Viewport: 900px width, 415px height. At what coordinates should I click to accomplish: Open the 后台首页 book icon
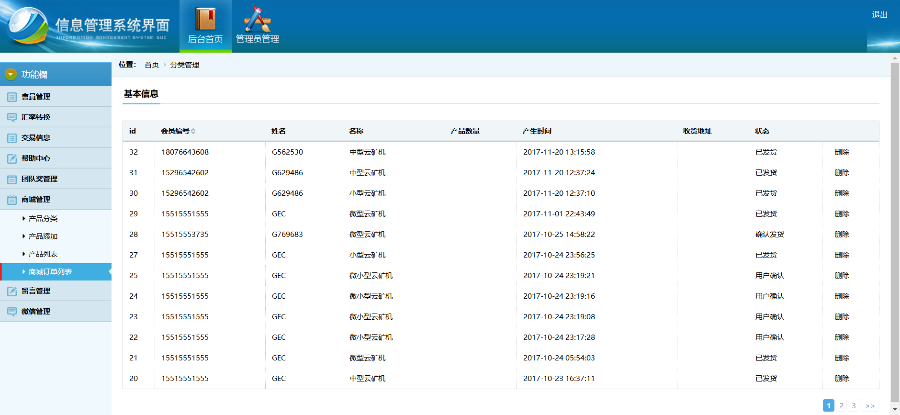click(205, 20)
